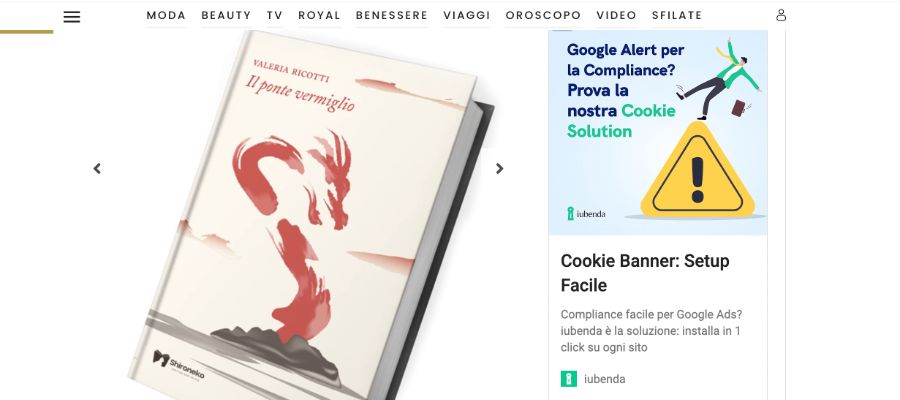Go to previous carousel image
This screenshot has height=400, width=900.
[x=97, y=168]
